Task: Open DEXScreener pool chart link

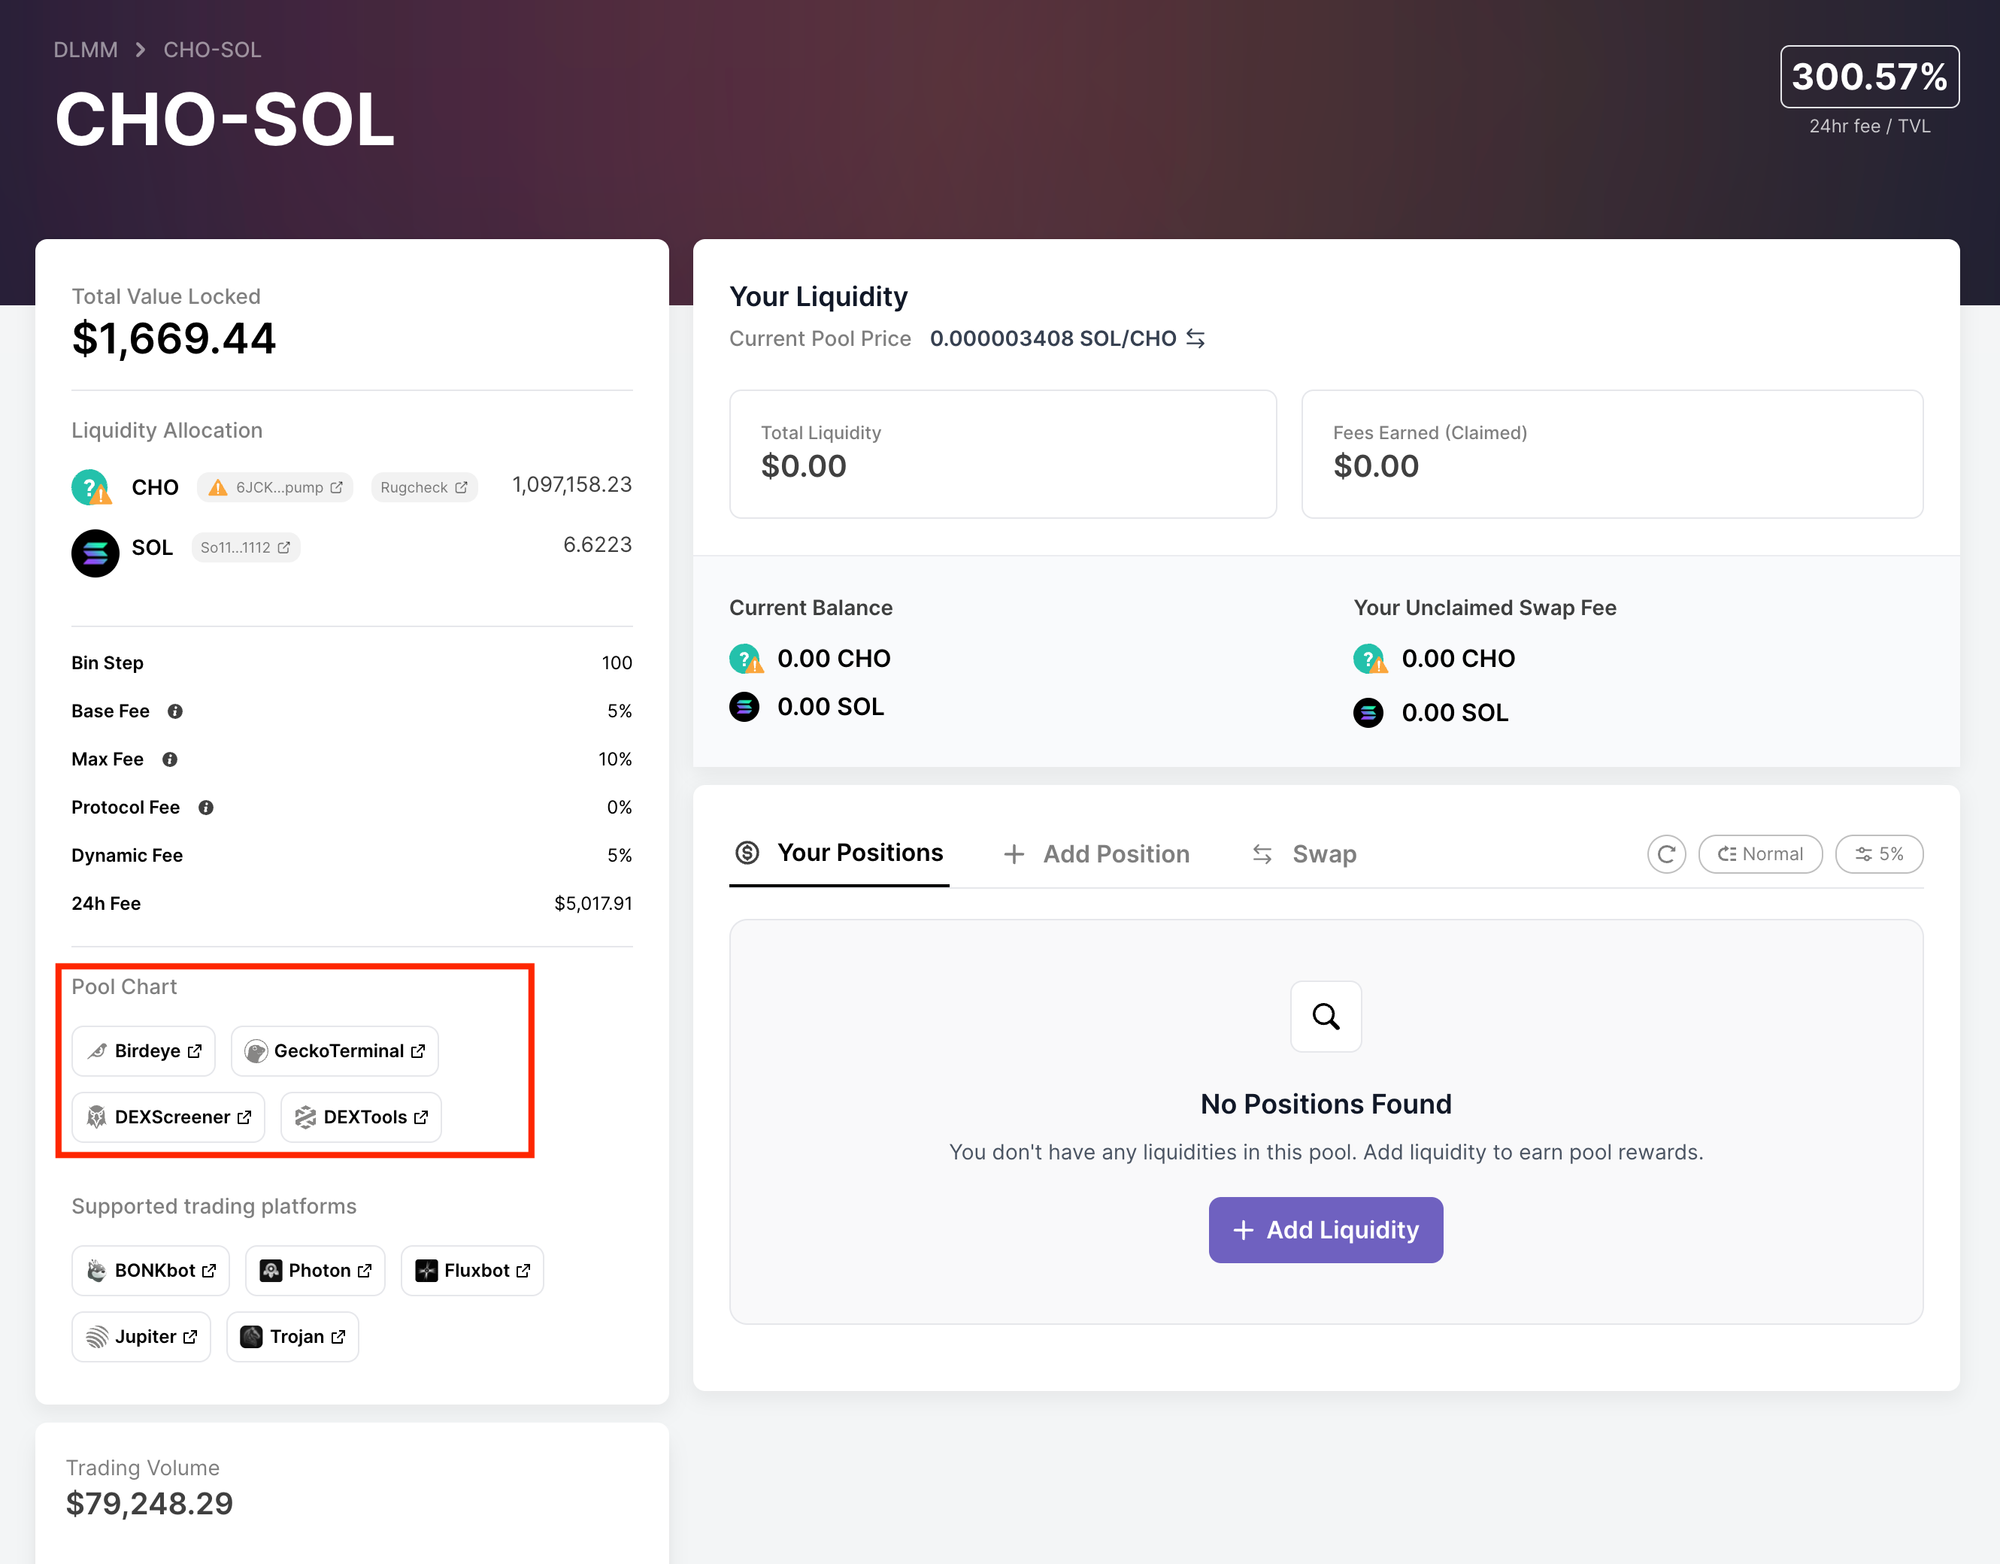Action: [x=169, y=1117]
